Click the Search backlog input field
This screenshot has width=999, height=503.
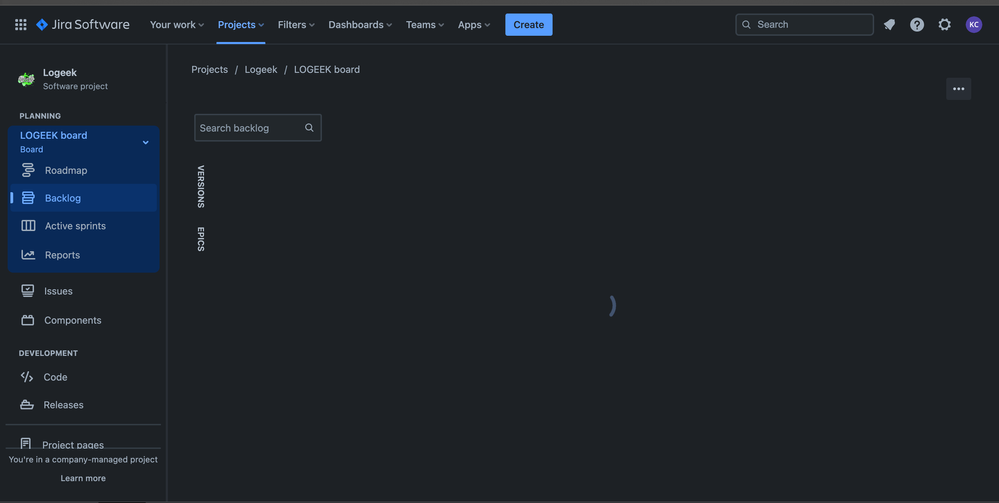click(248, 128)
